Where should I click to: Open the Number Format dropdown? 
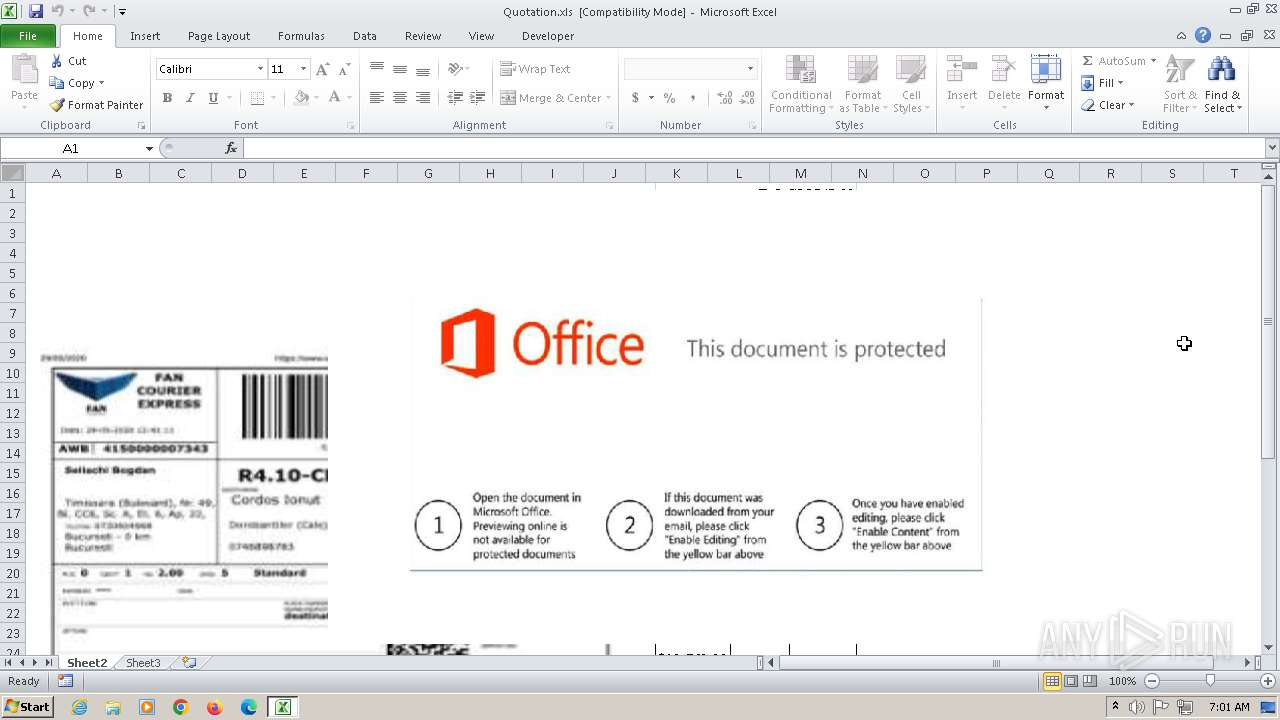pyautogui.click(x=750, y=69)
